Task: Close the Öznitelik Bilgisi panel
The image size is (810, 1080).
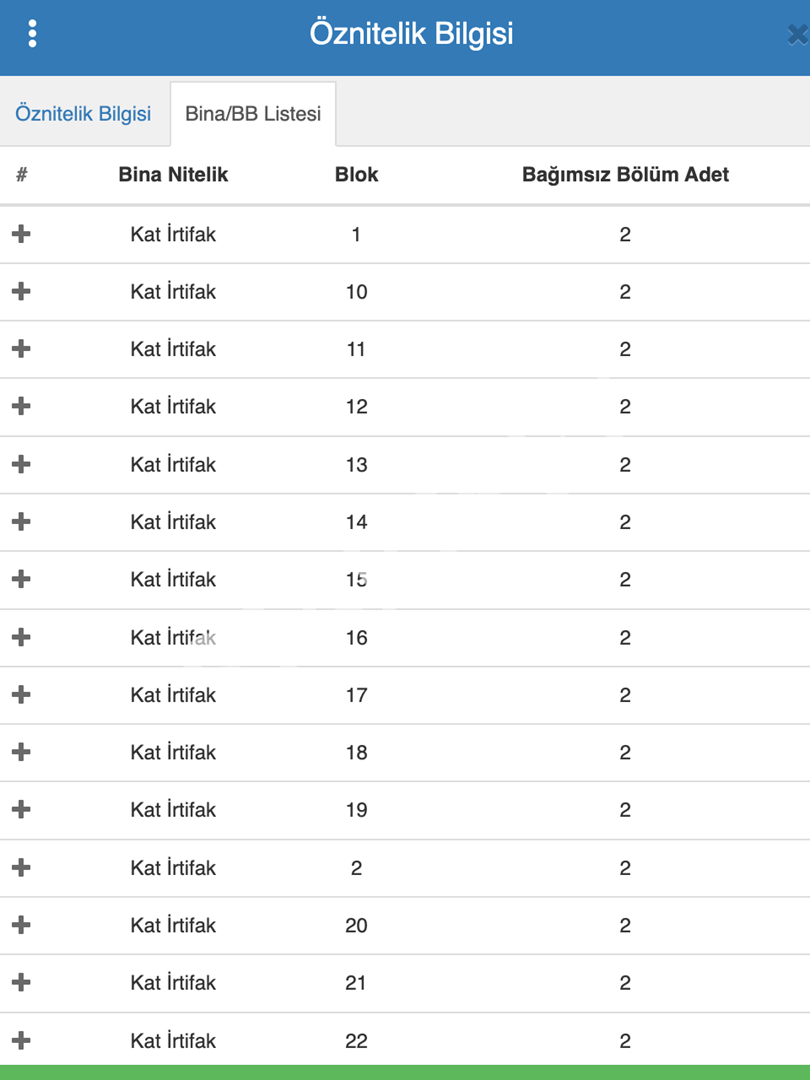Action: click(798, 34)
